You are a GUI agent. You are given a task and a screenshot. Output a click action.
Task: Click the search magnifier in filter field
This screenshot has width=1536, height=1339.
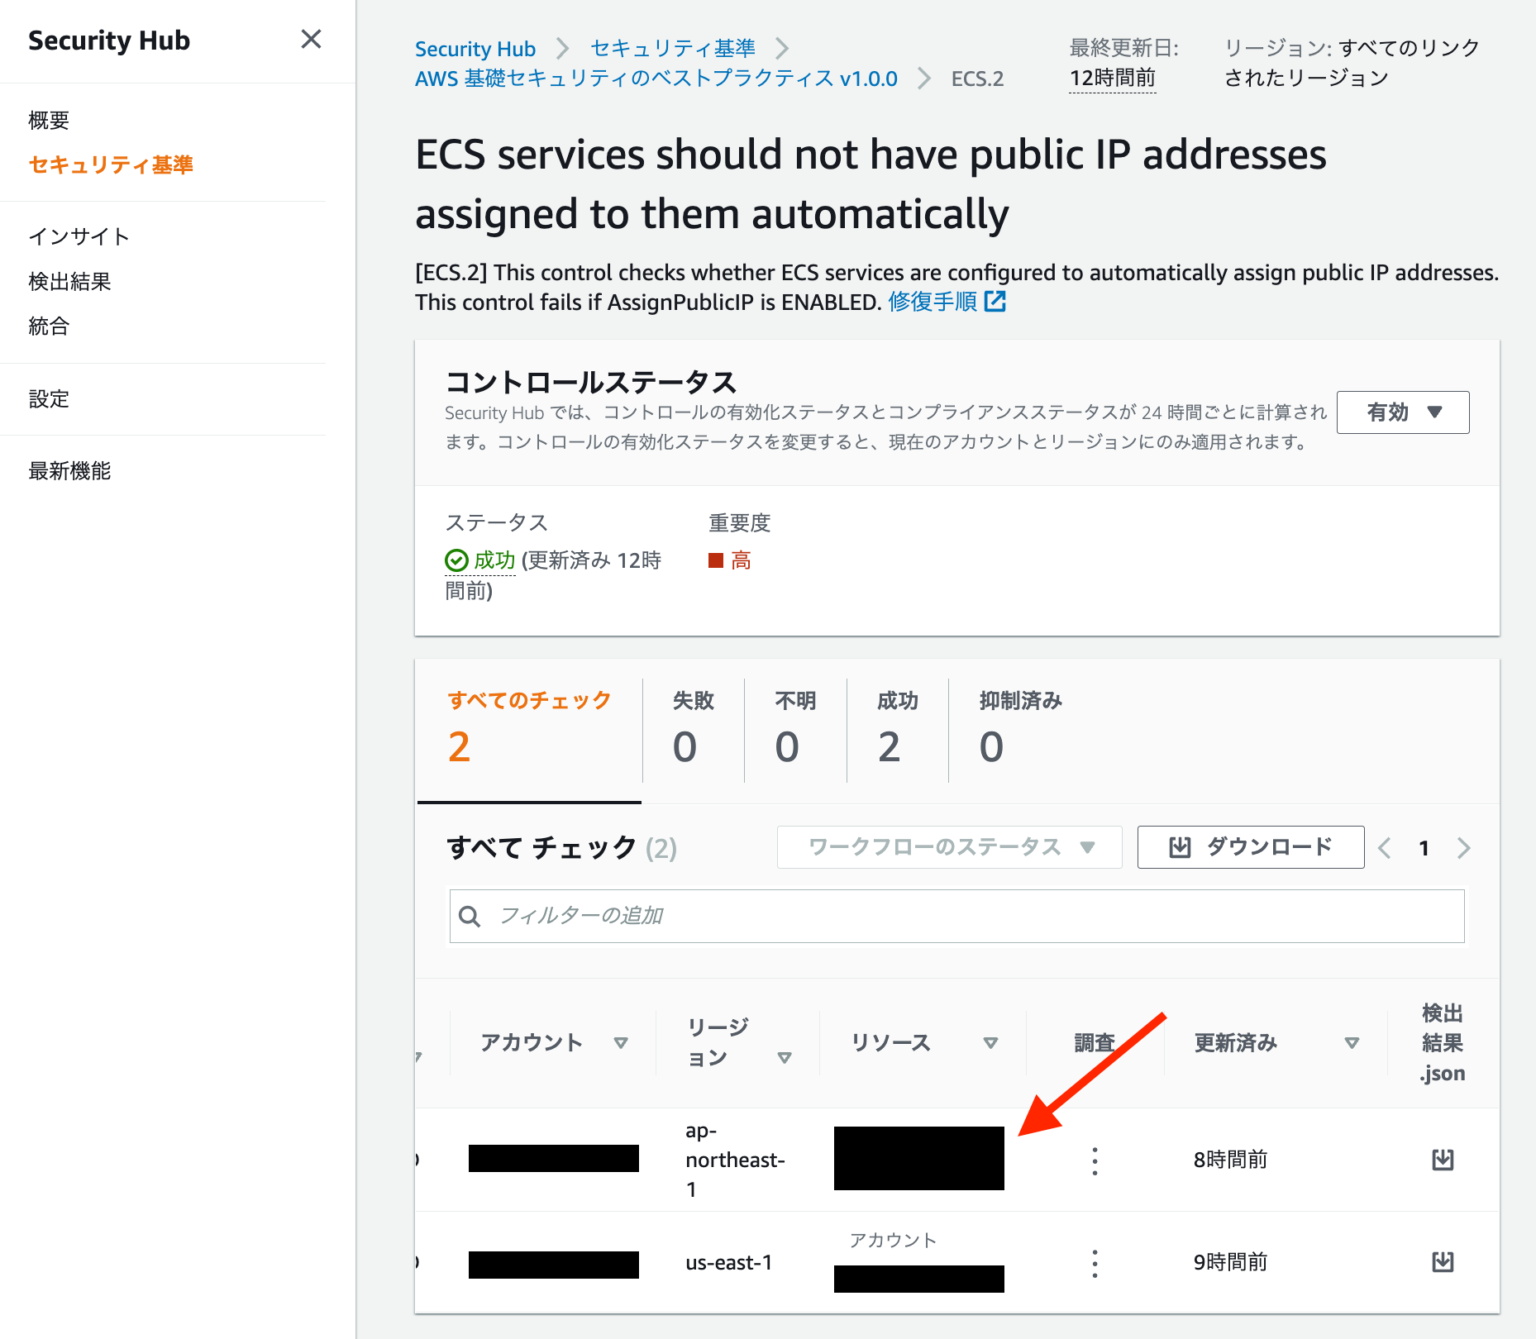click(x=471, y=915)
